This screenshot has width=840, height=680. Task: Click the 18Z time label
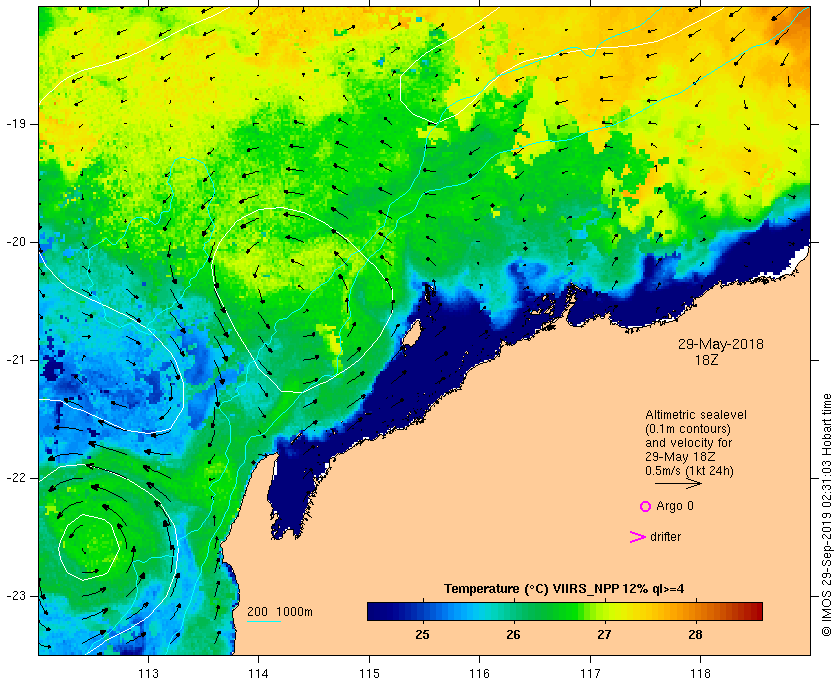706,361
